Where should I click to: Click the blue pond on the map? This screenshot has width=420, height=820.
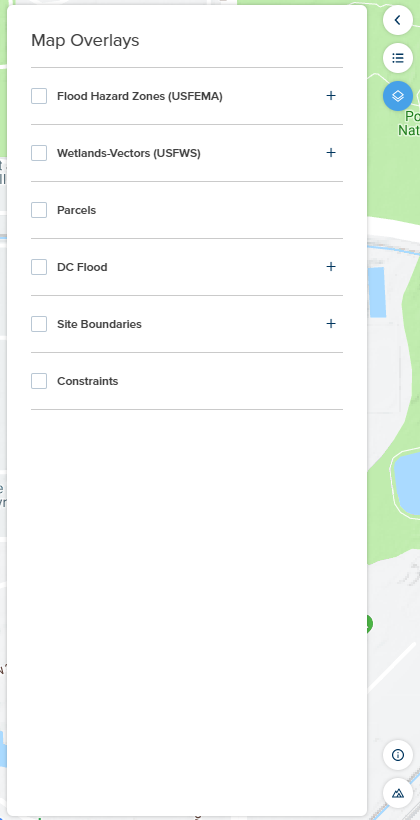(407, 484)
